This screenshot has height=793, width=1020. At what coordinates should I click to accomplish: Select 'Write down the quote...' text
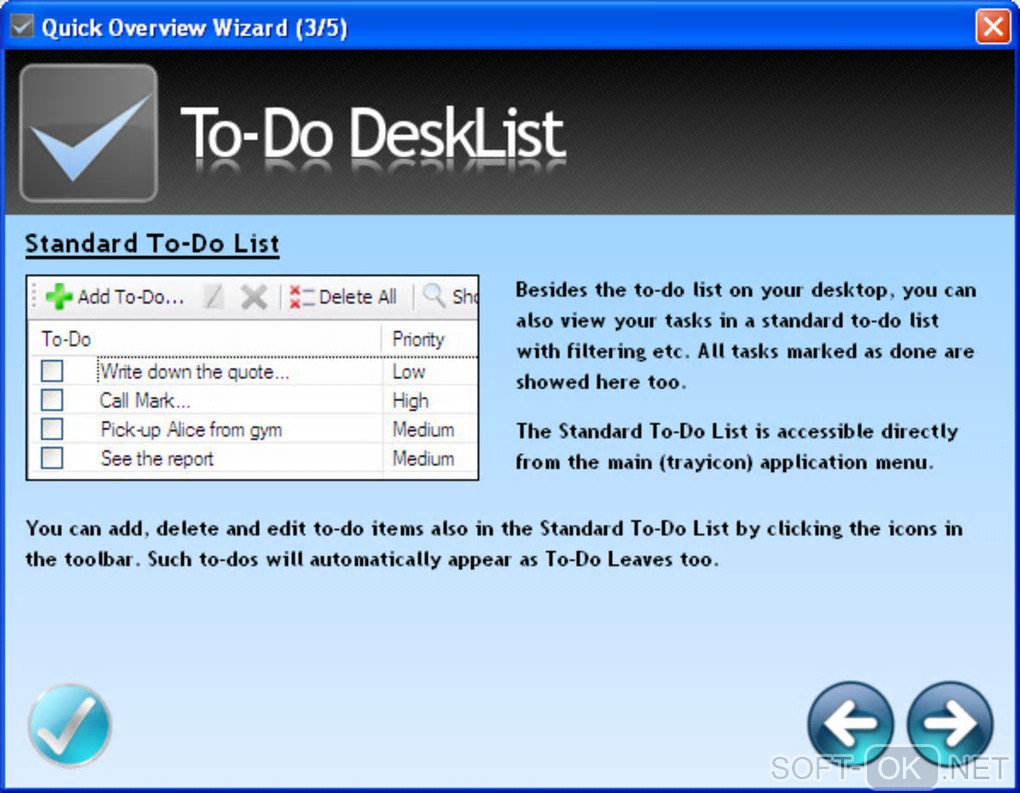(195, 371)
